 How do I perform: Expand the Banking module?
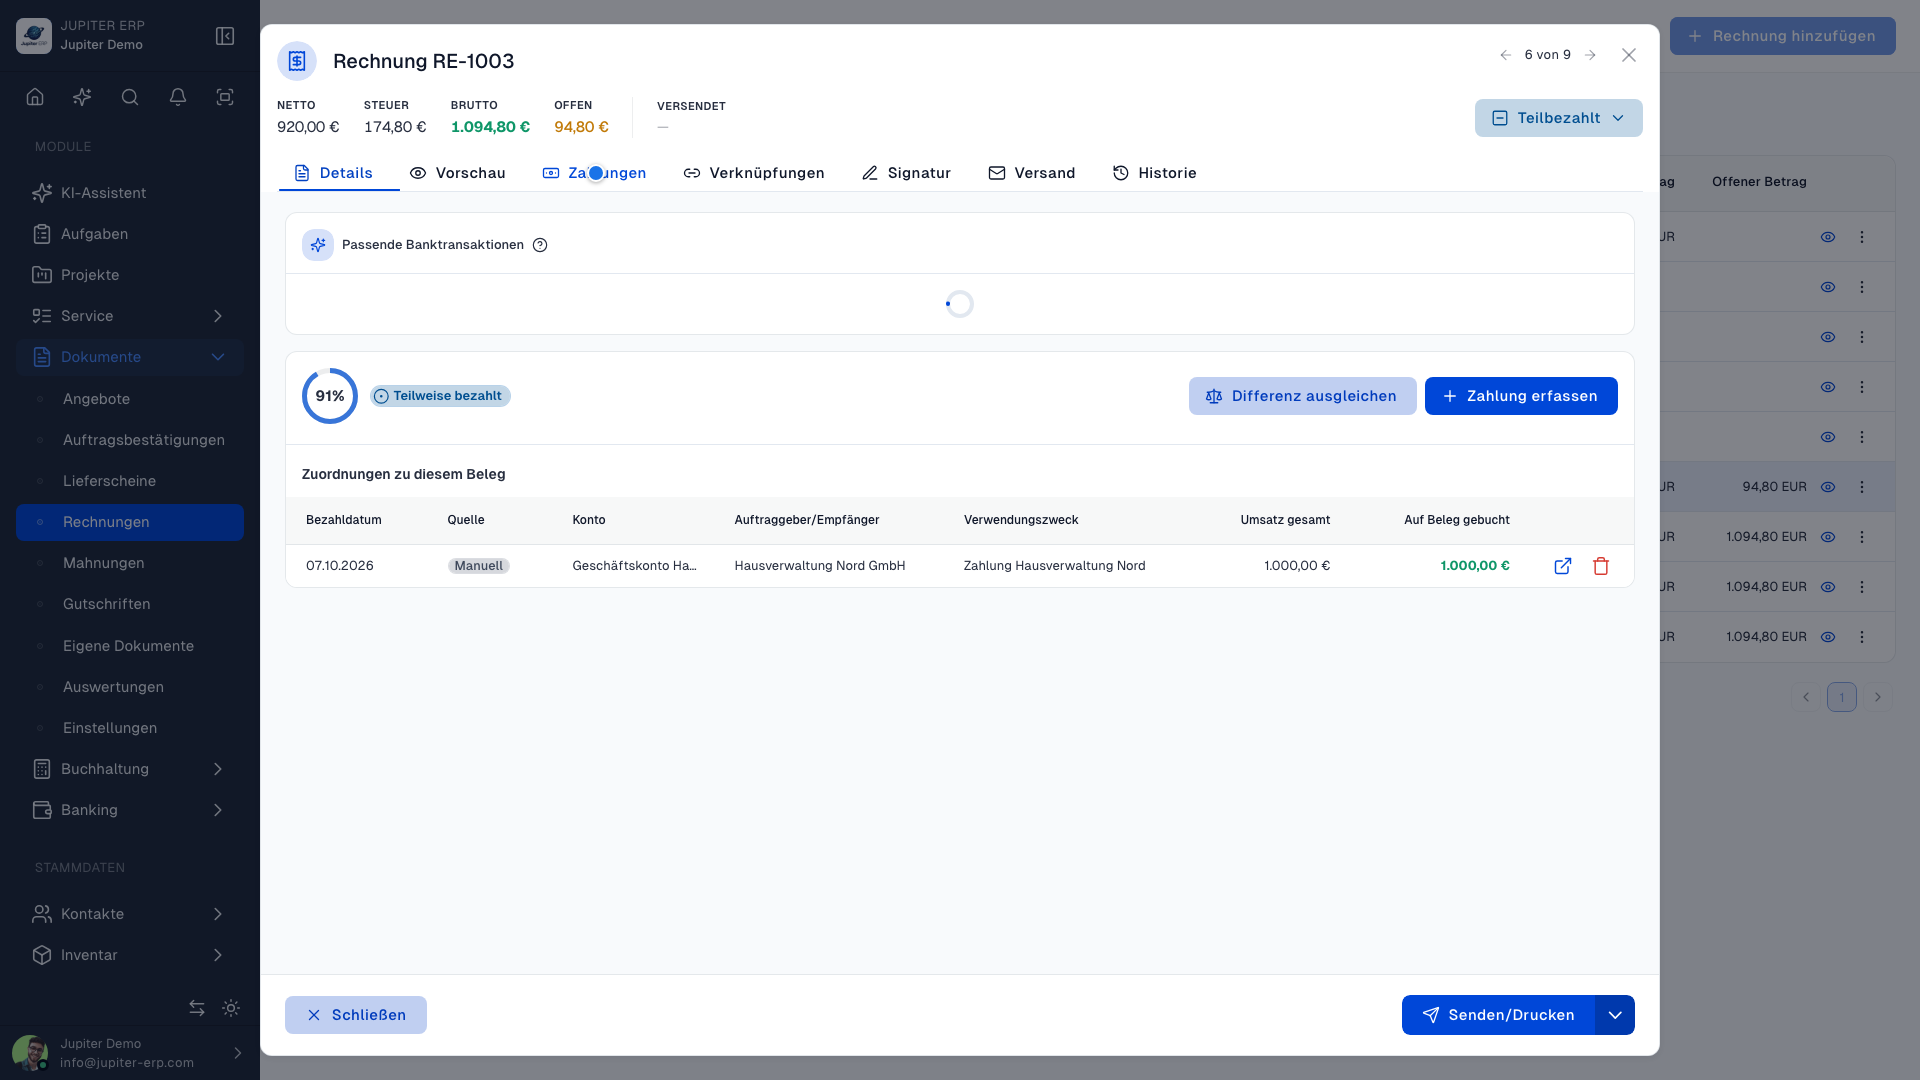[130, 810]
